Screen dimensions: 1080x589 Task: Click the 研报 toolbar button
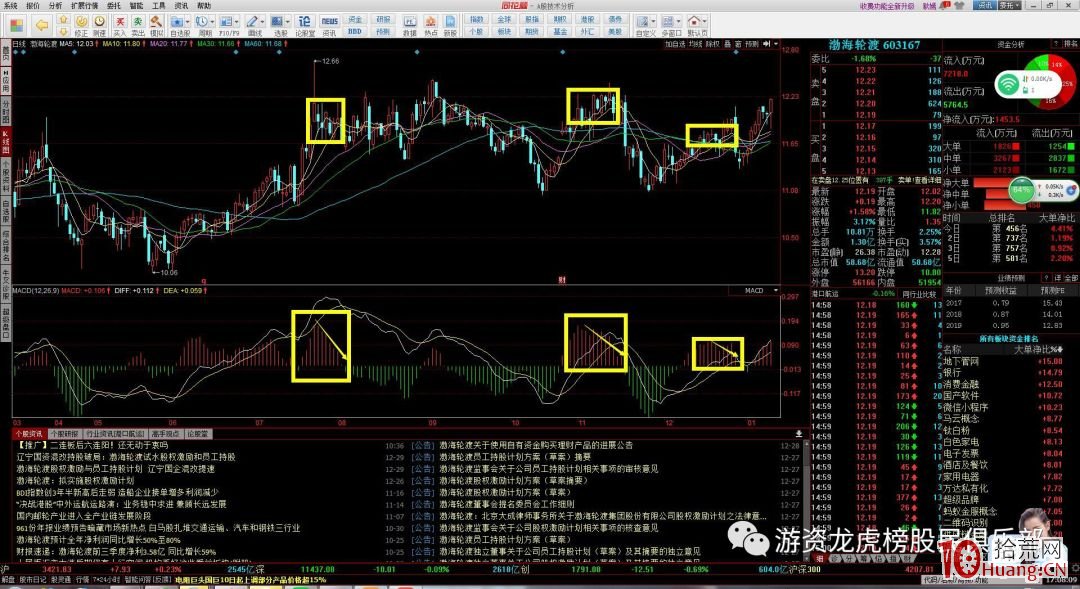[384, 20]
